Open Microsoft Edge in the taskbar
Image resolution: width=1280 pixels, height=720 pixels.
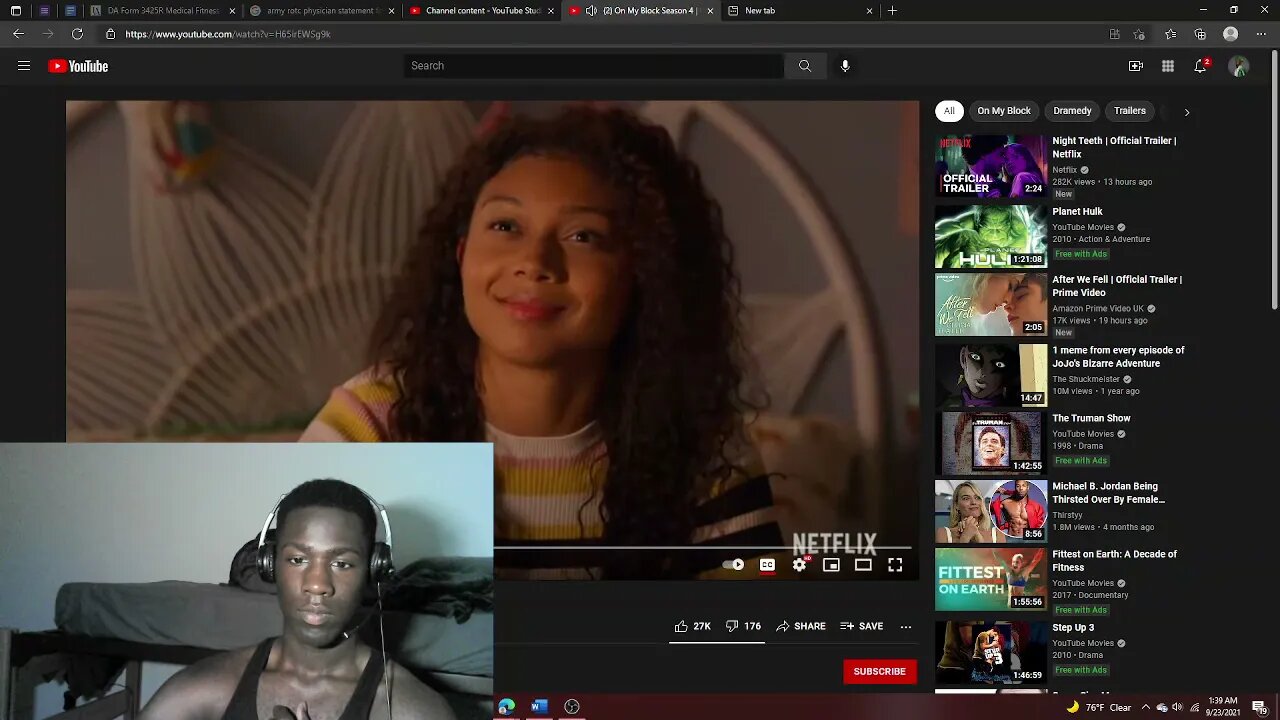(x=507, y=707)
